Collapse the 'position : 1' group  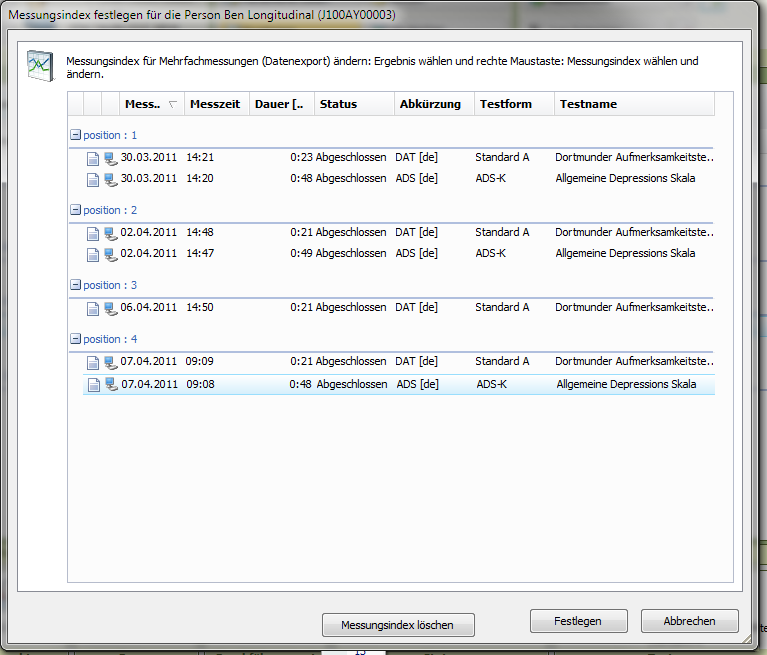click(x=74, y=135)
